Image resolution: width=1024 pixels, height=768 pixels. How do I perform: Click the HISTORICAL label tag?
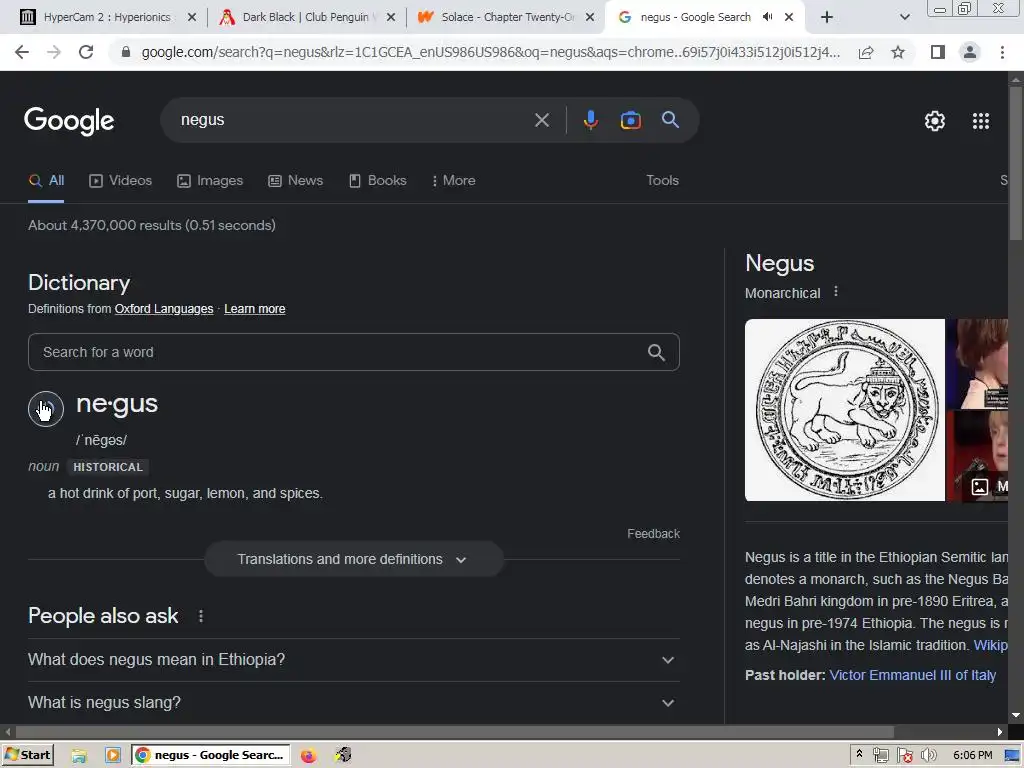(108, 468)
